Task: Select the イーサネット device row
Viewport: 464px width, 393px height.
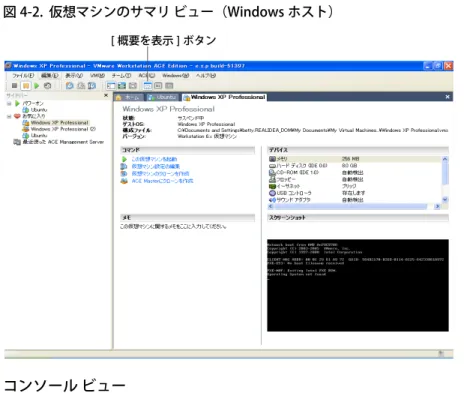Action: [x=355, y=186]
